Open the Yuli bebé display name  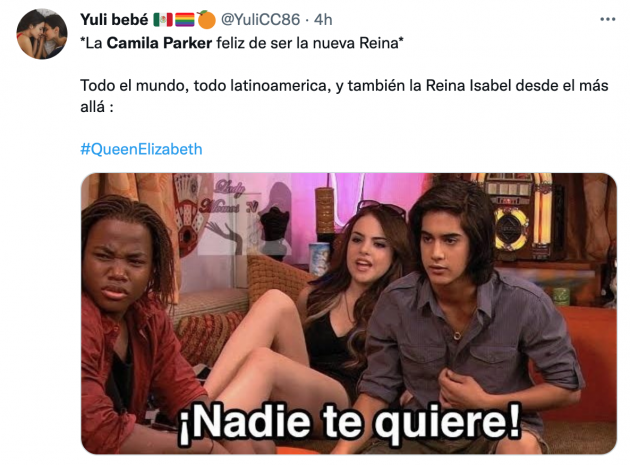coord(114,20)
